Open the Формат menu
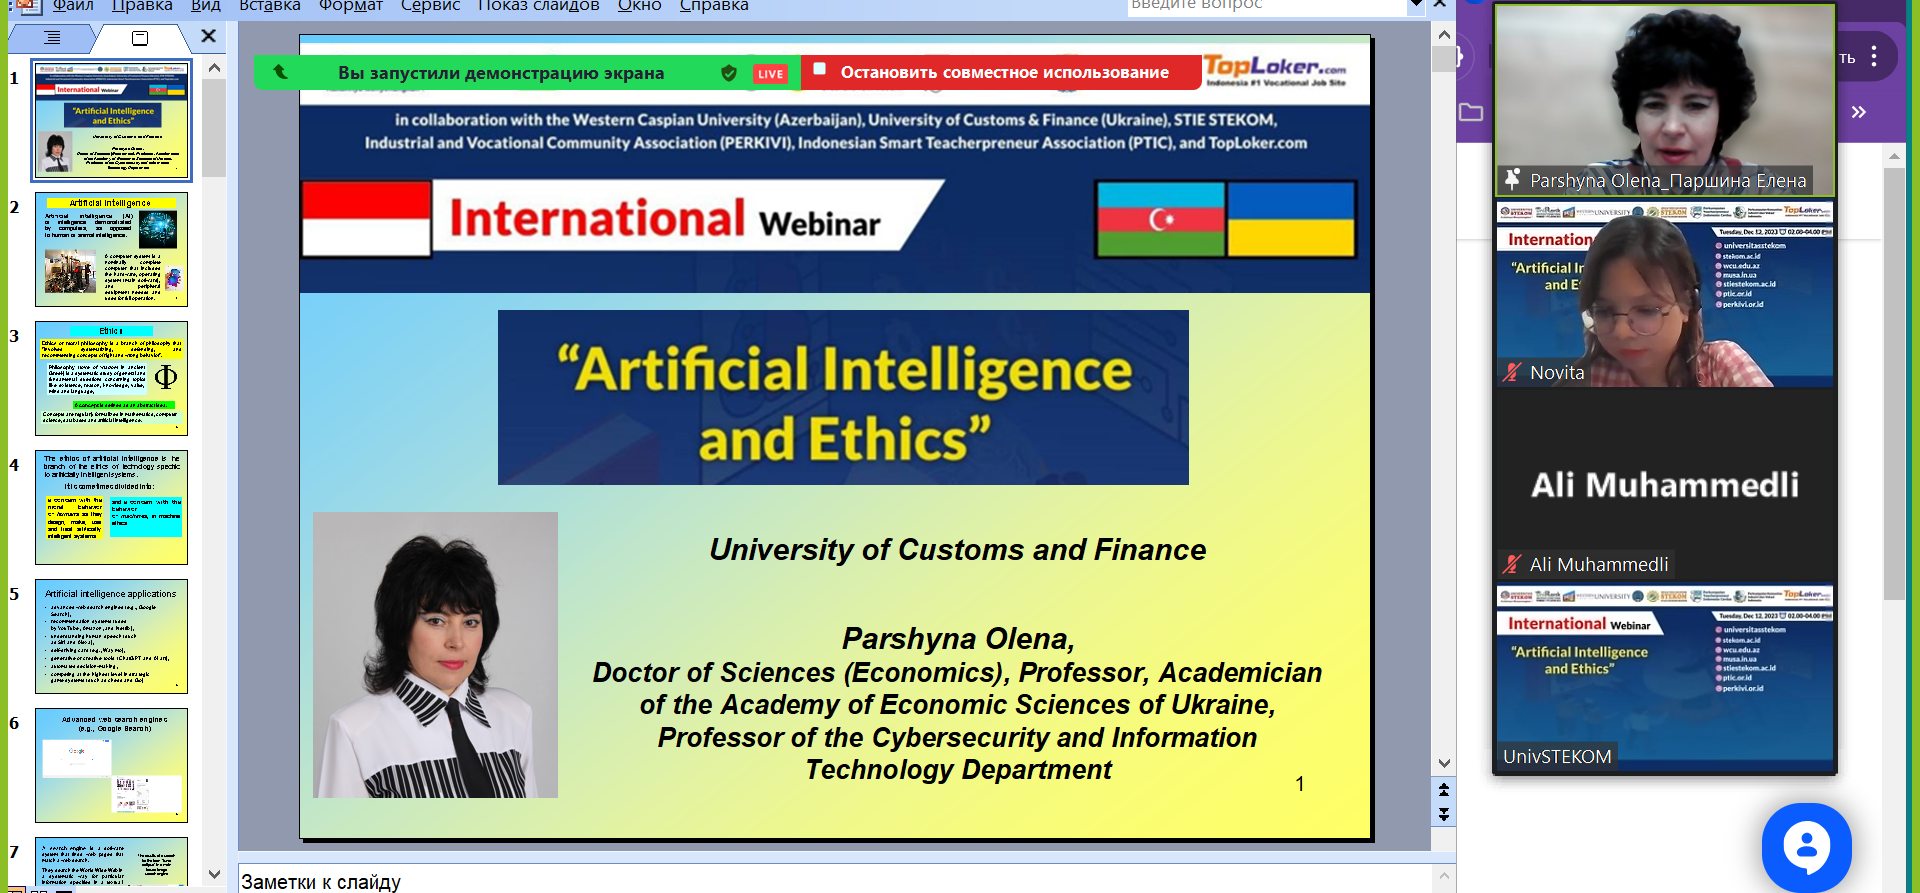Image resolution: width=1920 pixels, height=893 pixels. click(x=351, y=6)
